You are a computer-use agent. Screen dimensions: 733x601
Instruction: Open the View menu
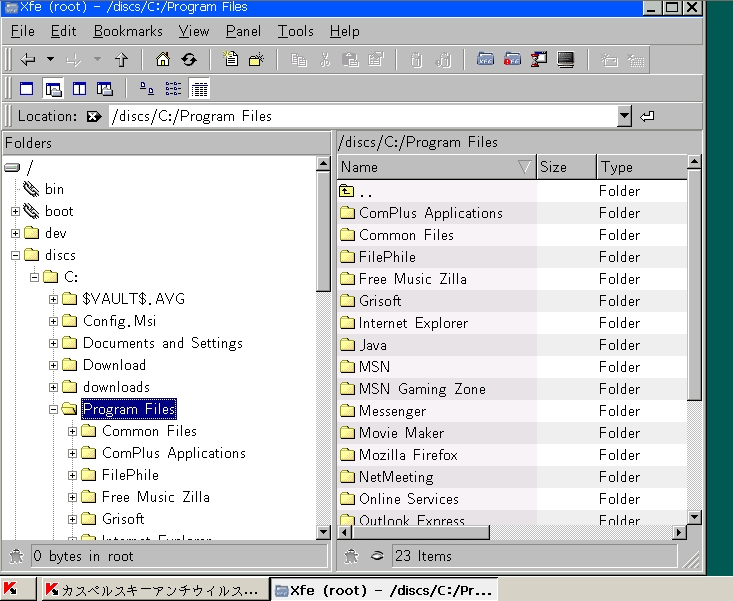tap(194, 31)
